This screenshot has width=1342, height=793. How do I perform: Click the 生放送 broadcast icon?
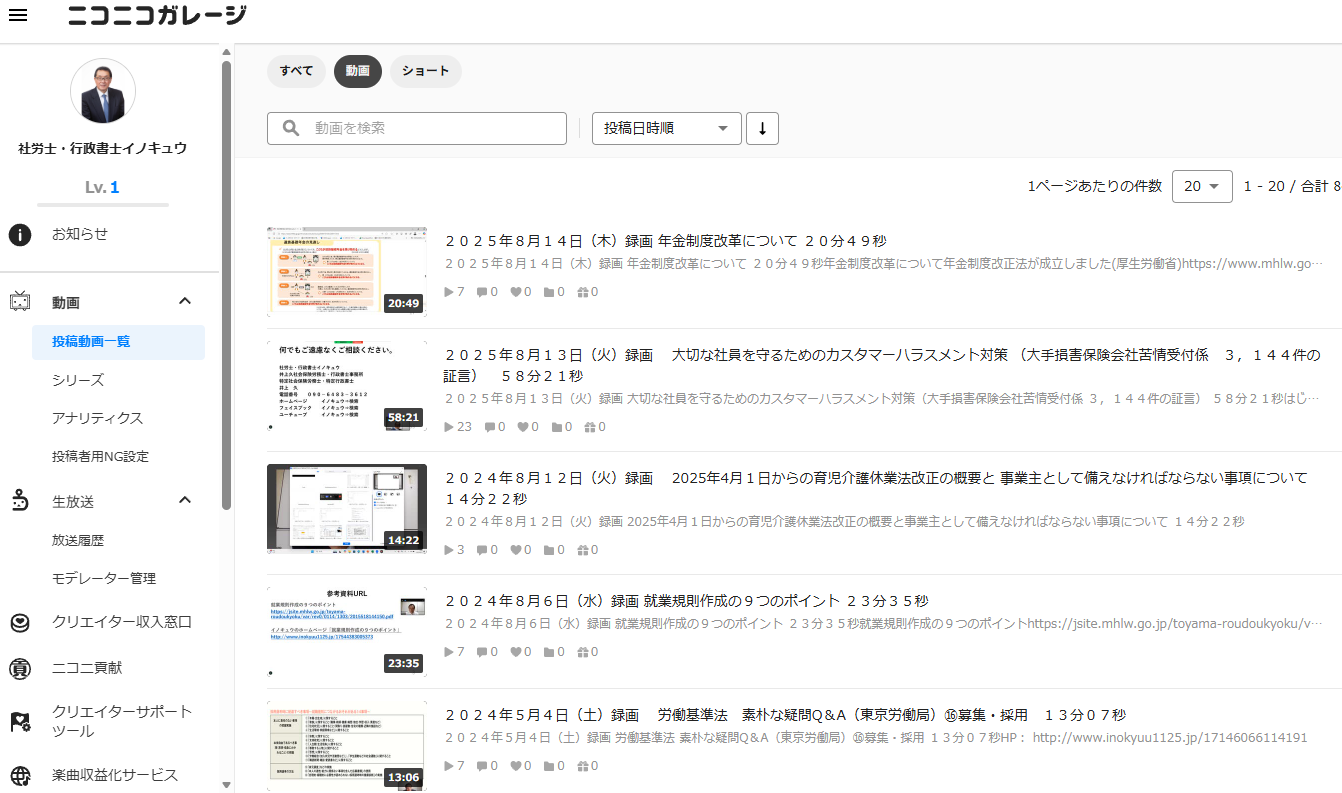[20, 501]
